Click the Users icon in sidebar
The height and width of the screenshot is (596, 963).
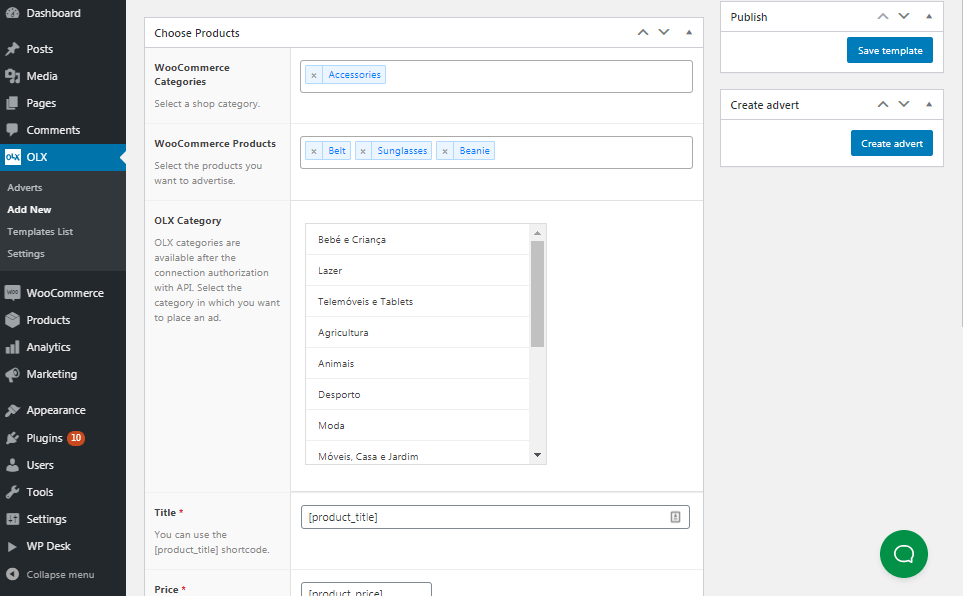(x=12, y=465)
